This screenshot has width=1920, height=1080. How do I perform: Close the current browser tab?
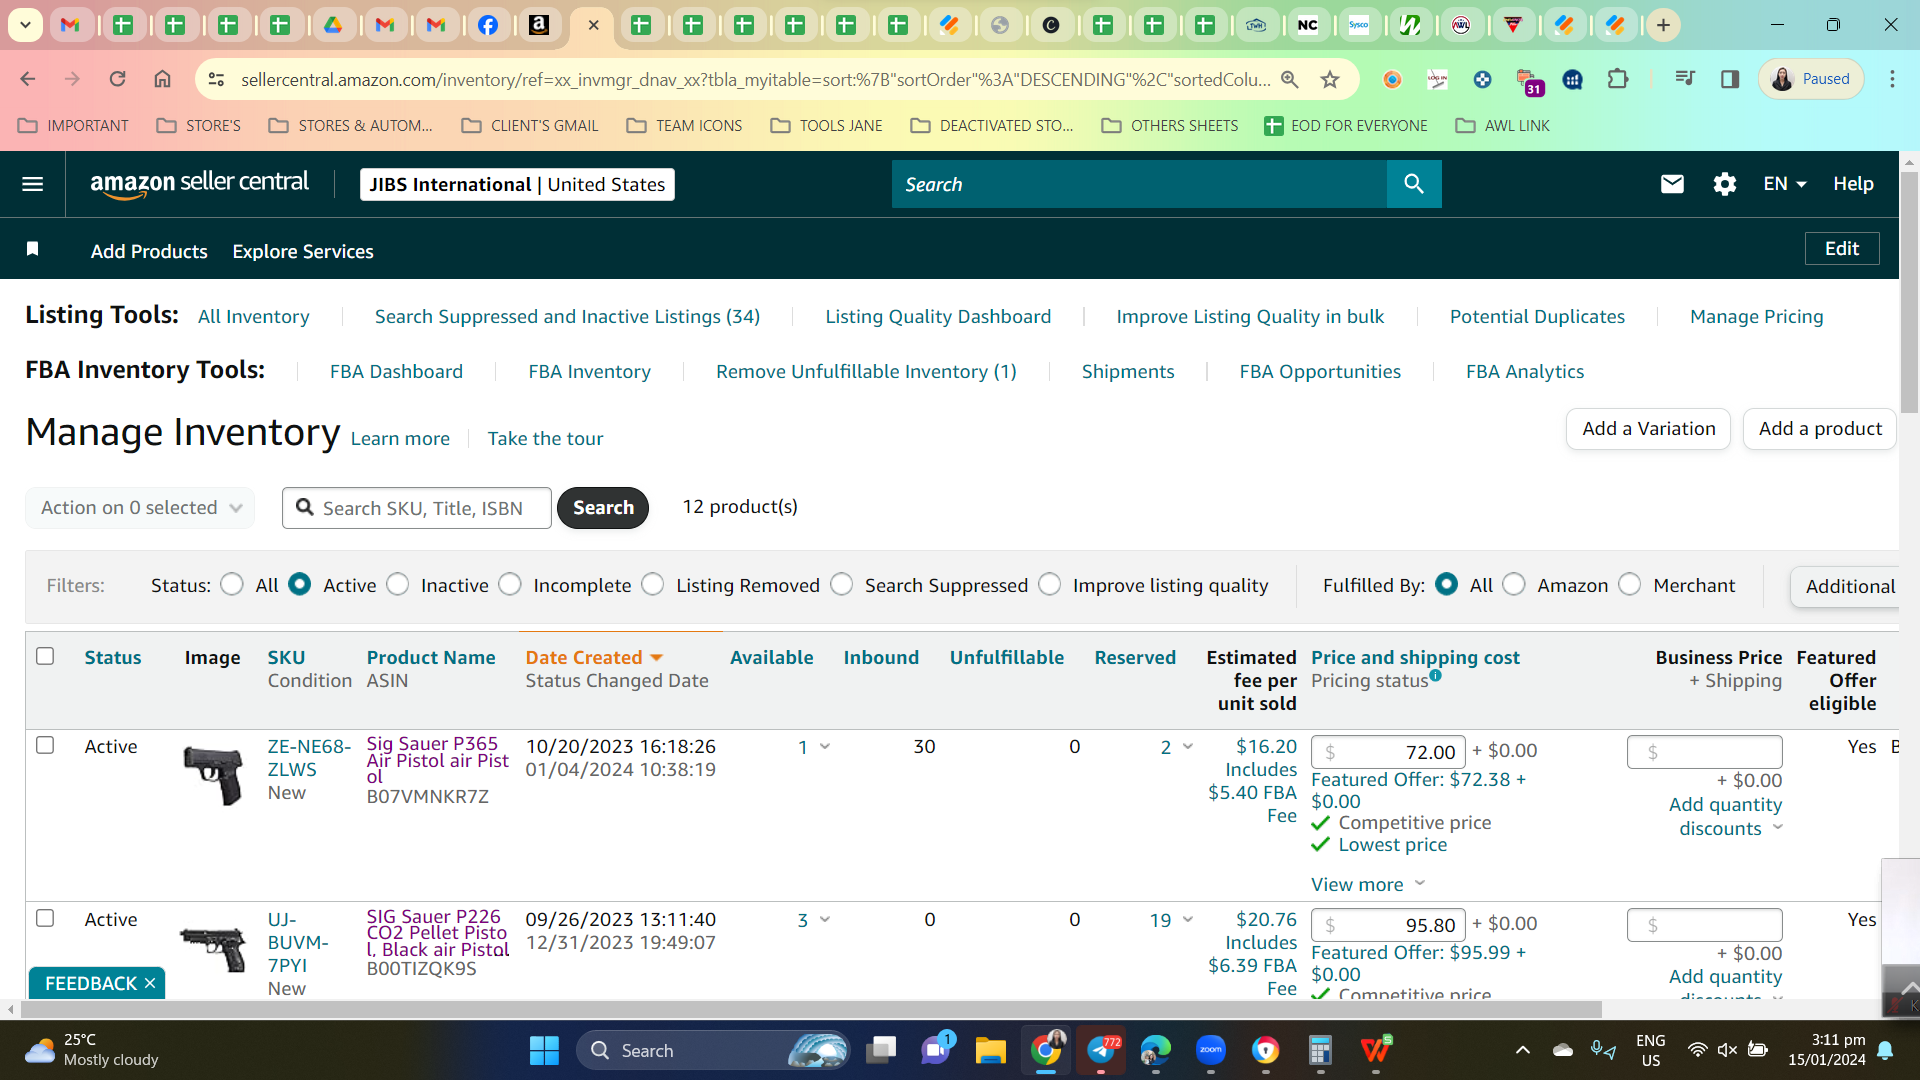pyautogui.click(x=593, y=25)
